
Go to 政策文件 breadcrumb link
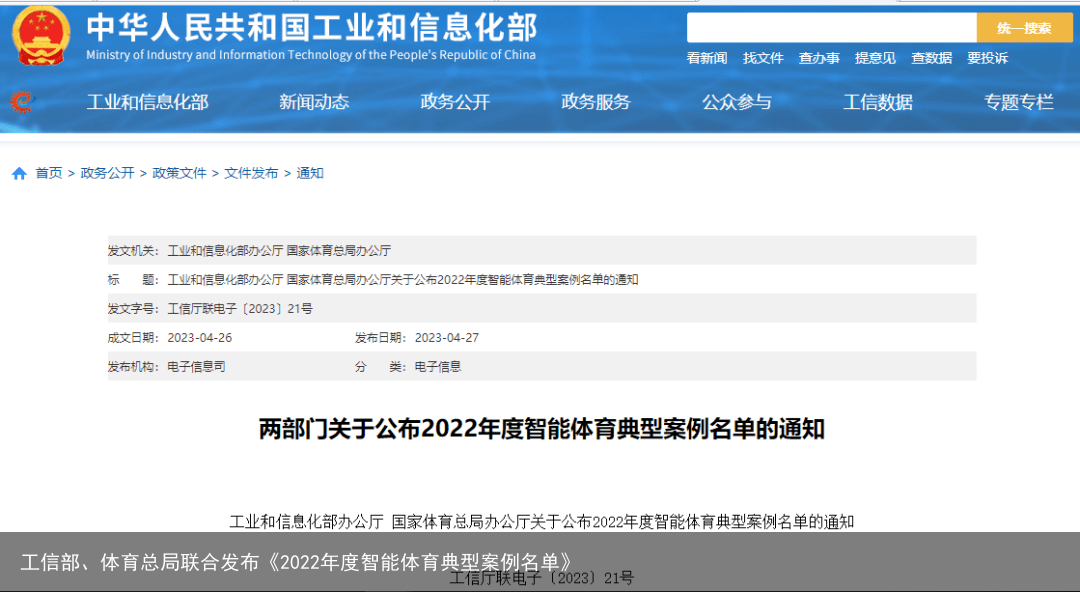(179, 173)
